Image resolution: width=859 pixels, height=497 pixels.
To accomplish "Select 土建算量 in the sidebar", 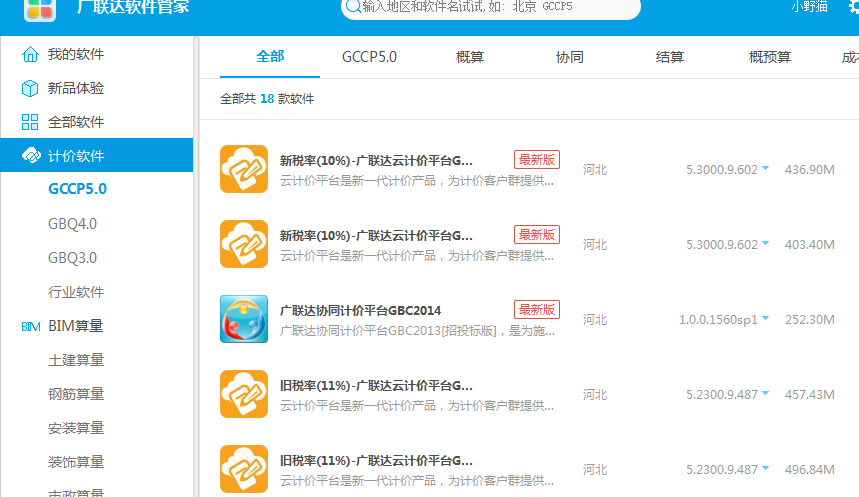I will (x=76, y=360).
